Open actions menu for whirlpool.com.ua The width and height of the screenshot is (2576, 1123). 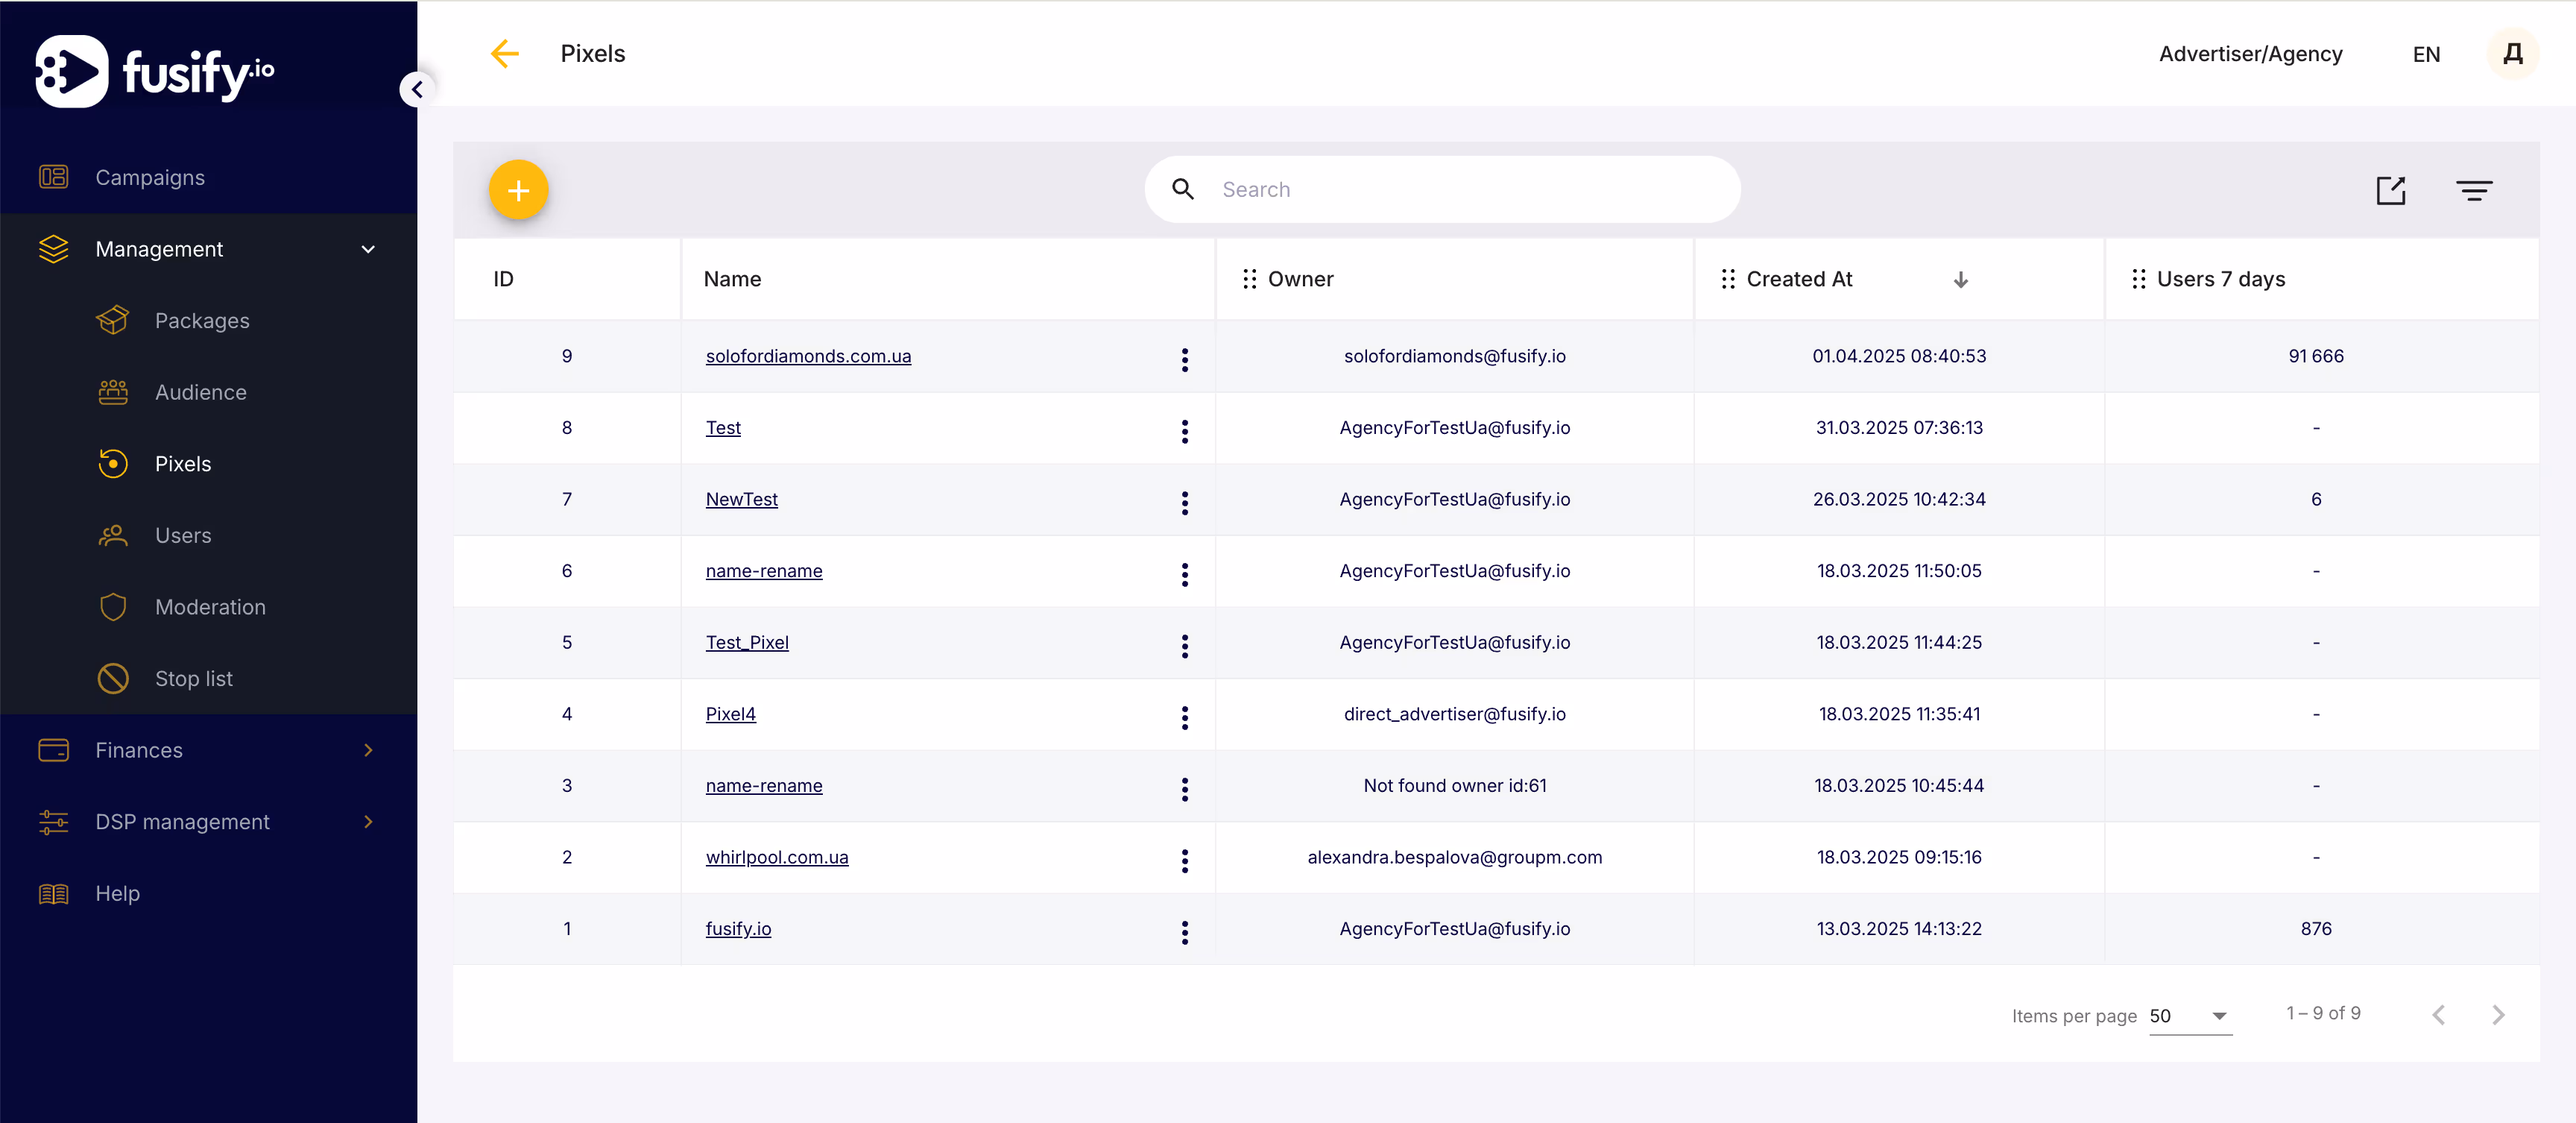1185,861
